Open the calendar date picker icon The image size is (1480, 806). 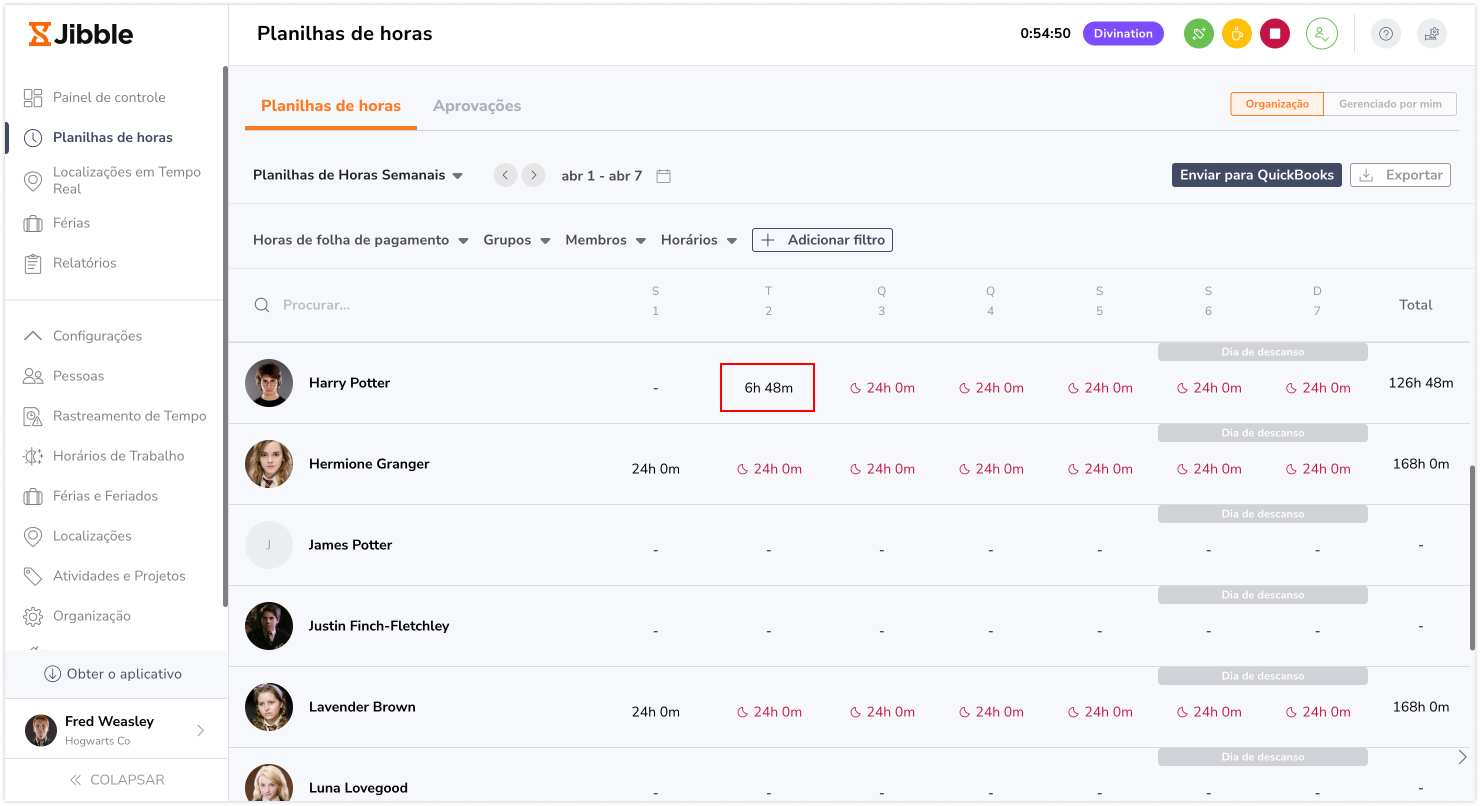pyautogui.click(x=663, y=176)
